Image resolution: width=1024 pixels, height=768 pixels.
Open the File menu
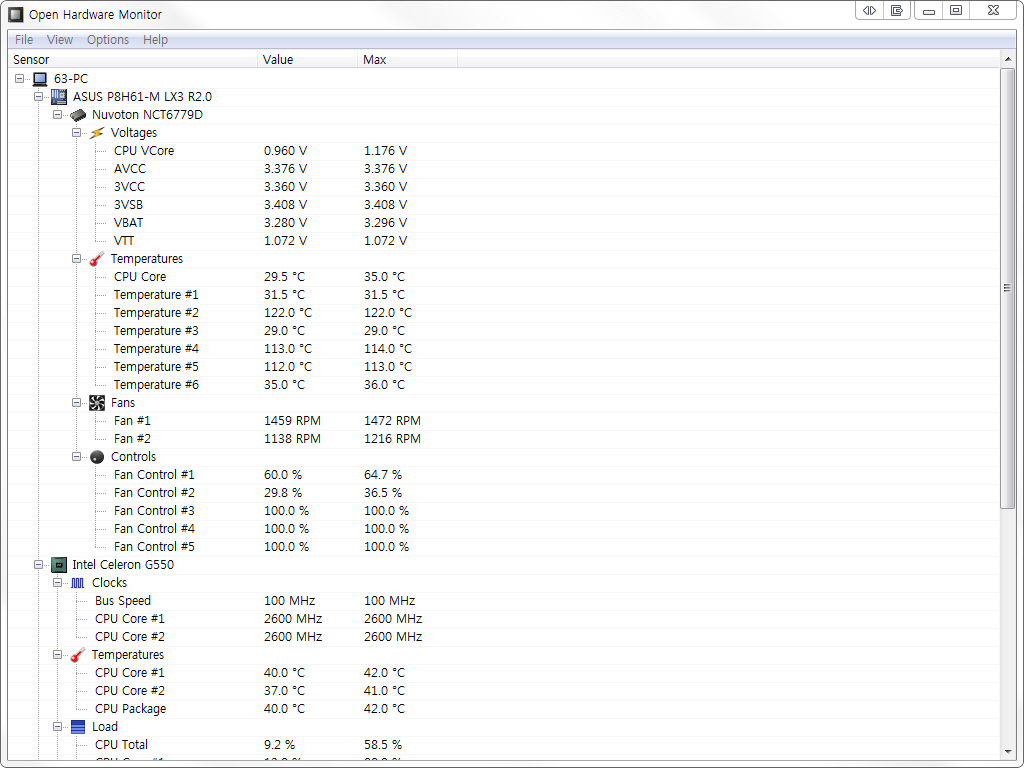pyautogui.click(x=24, y=40)
